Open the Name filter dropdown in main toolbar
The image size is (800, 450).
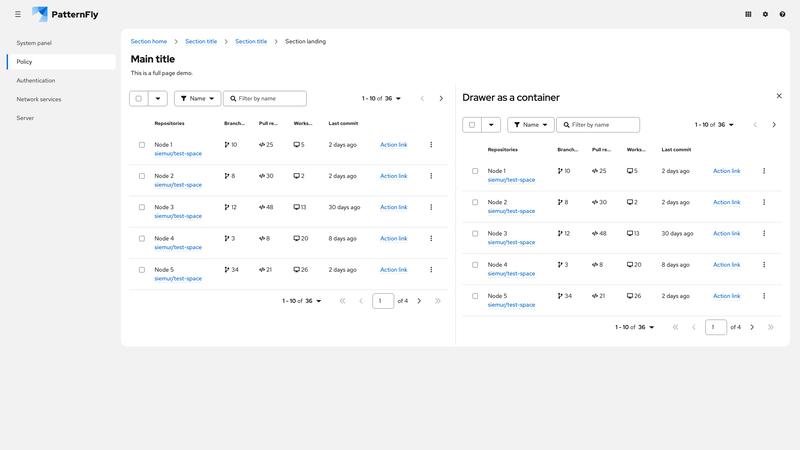197,98
